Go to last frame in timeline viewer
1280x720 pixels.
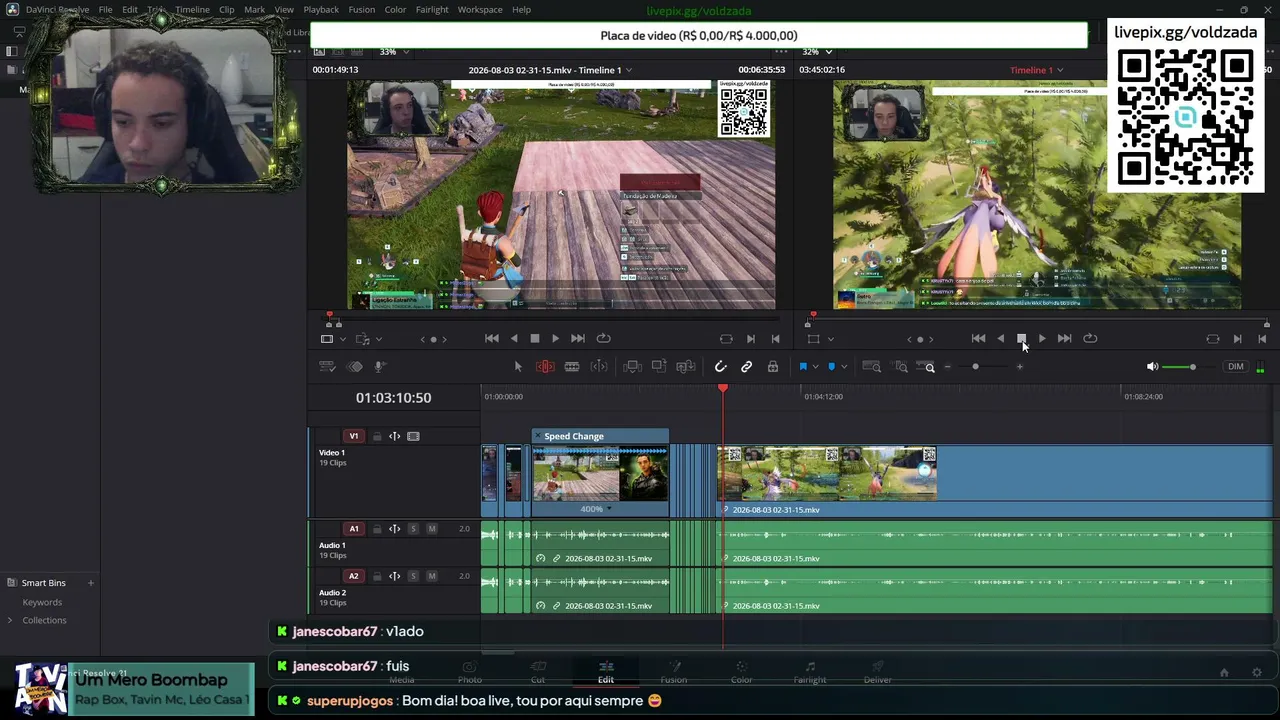(x=1064, y=339)
